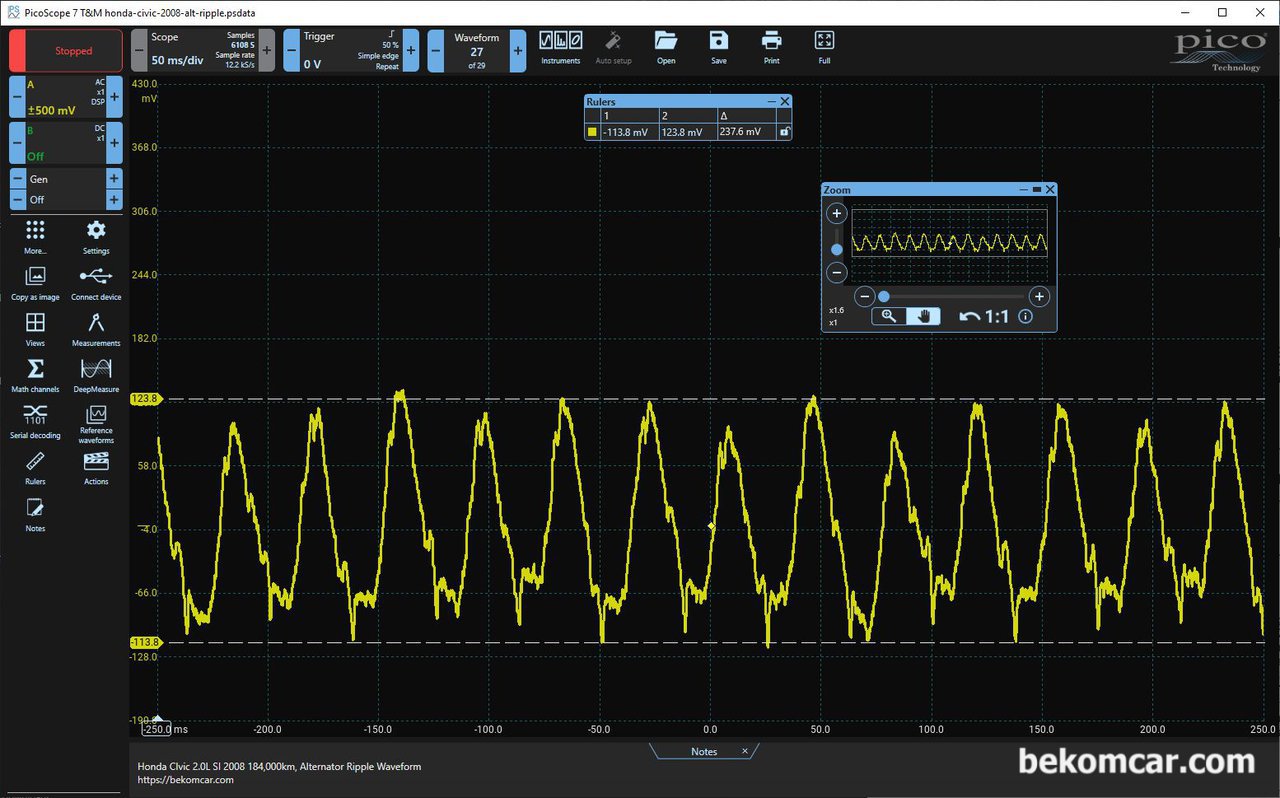This screenshot has height=798, width=1280.
Task: Copy the view as image
Action: coord(35,283)
